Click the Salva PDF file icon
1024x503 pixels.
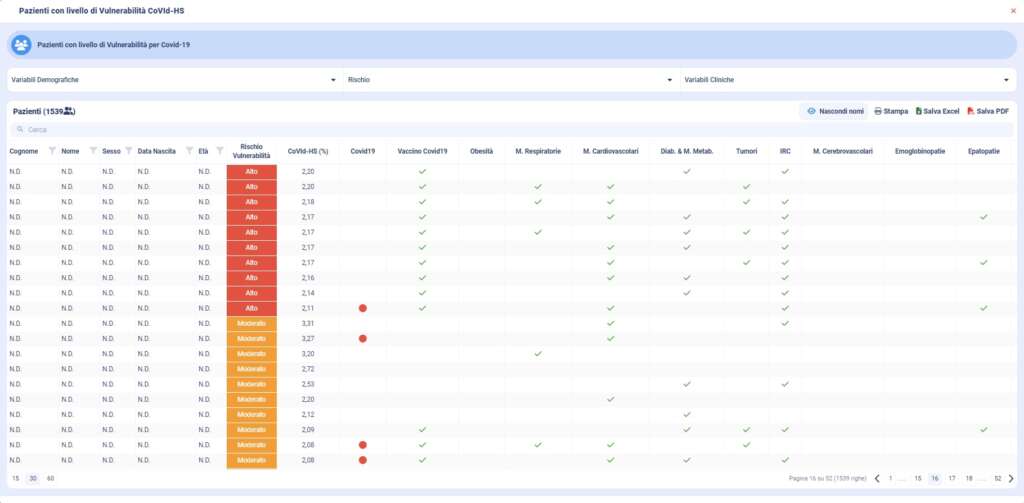(970, 111)
